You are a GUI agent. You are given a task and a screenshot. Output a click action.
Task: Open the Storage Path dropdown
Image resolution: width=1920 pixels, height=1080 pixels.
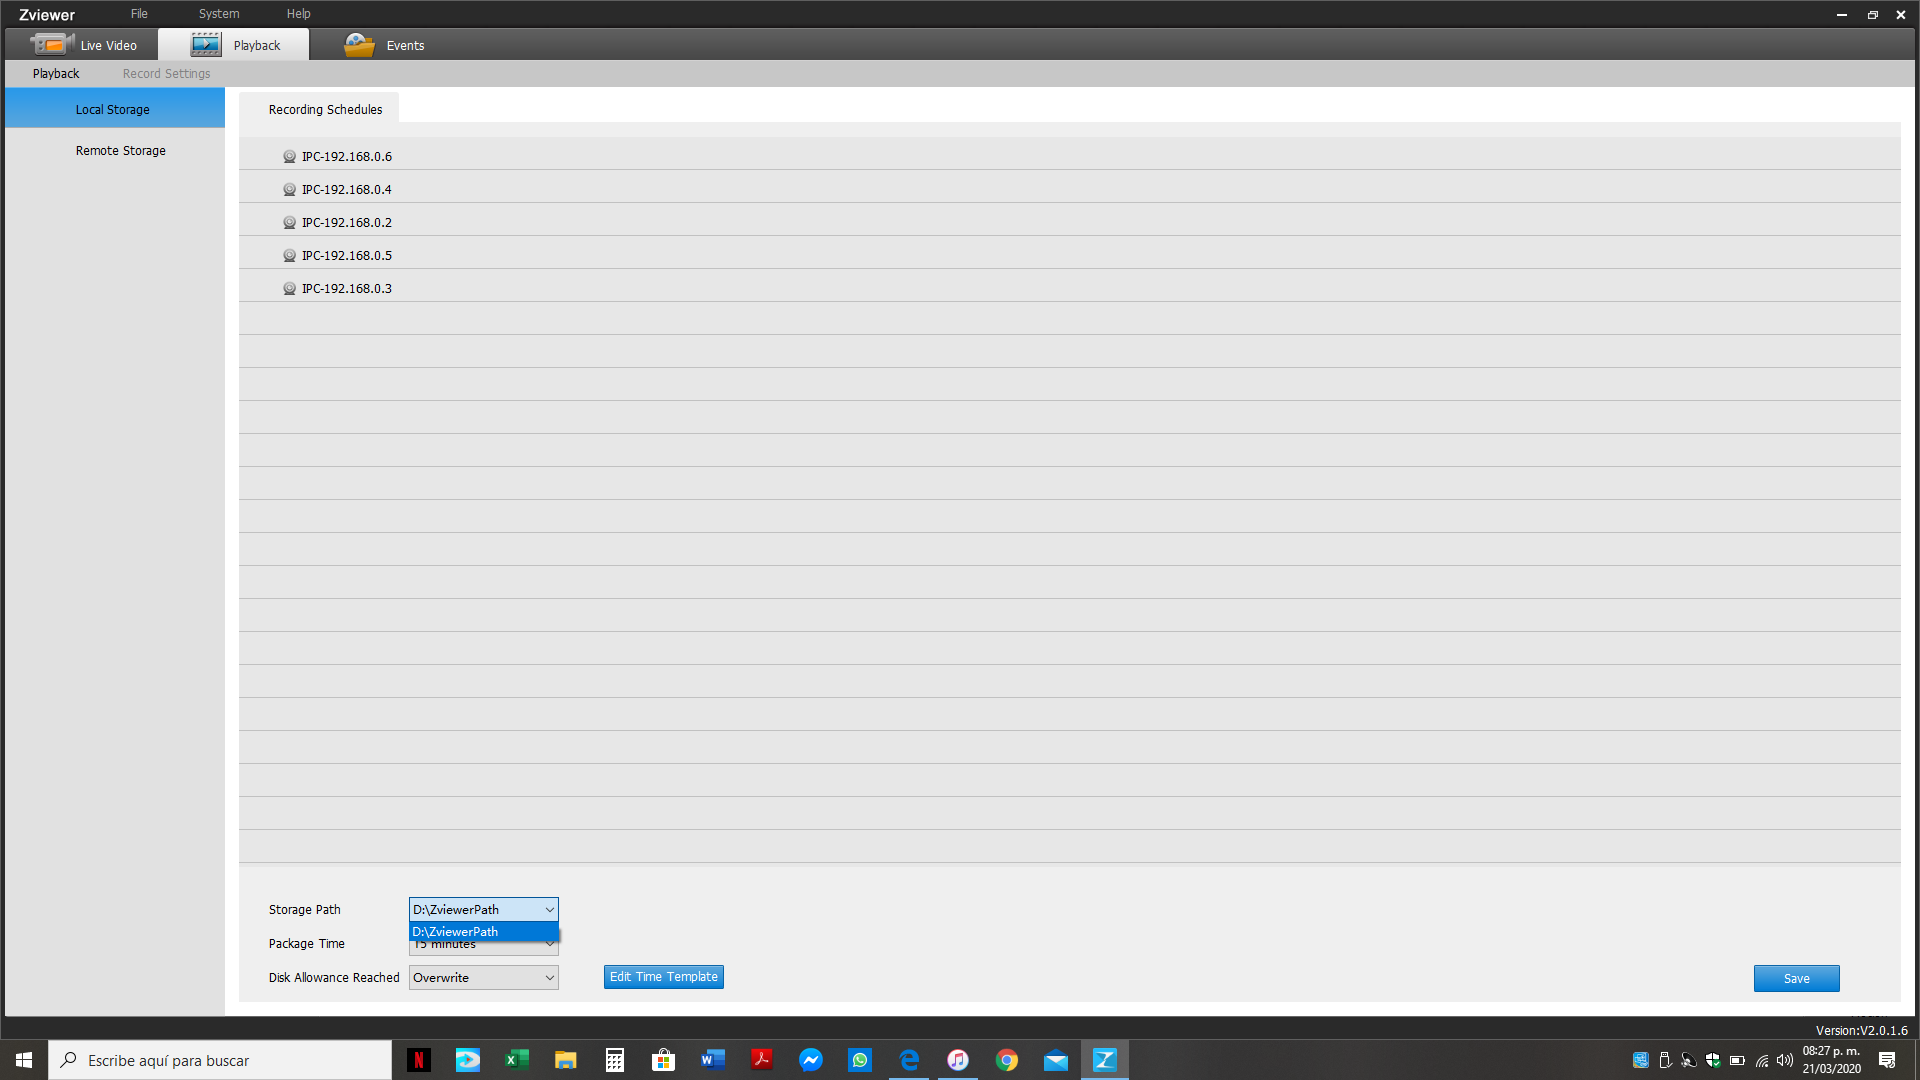pyautogui.click(x=484, y=909)
